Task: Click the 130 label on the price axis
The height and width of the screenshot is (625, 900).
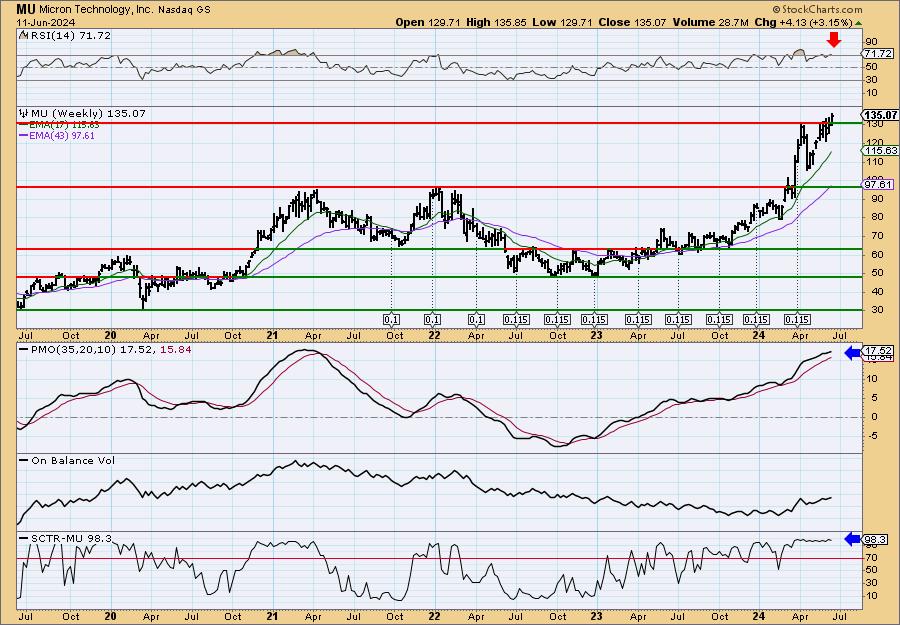Action: click(x=874, y=125)
